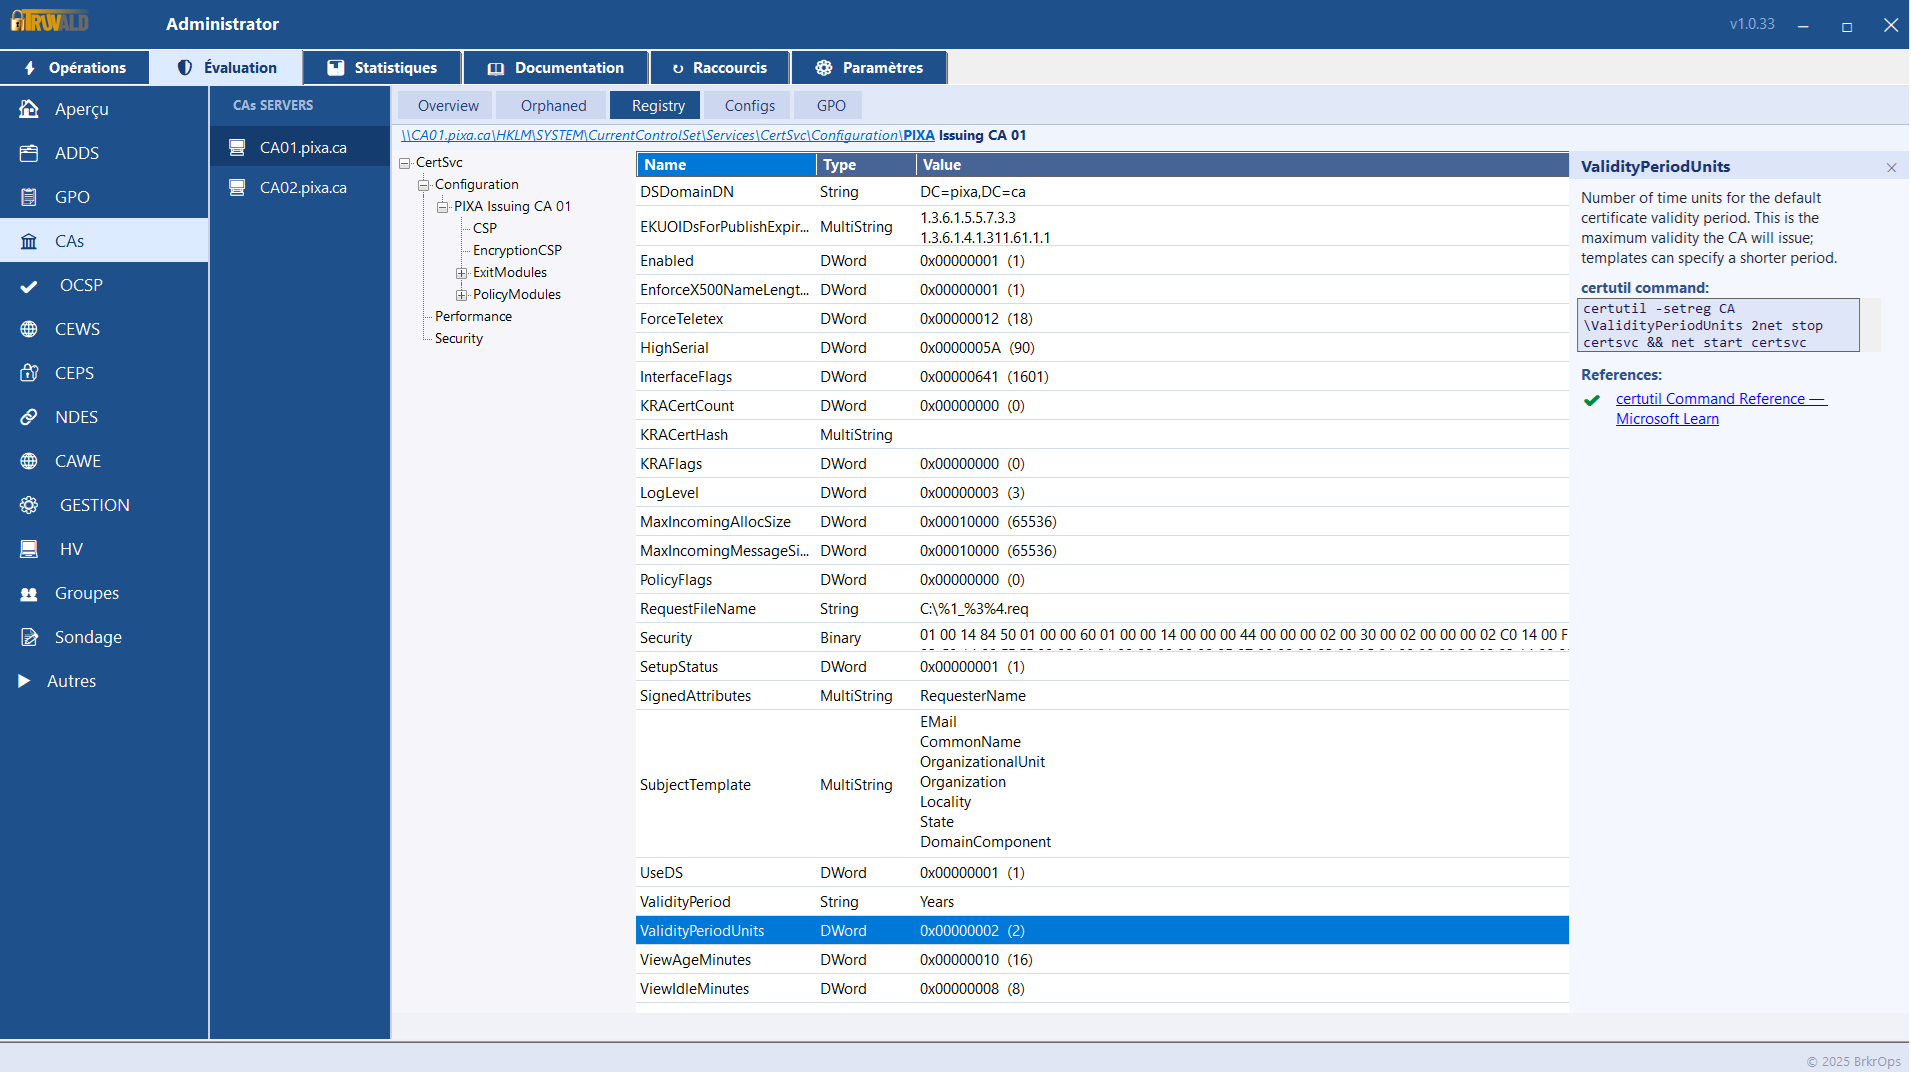The height and width of the screenshot is (1072, 1911).
Task: Click the CA01.pixa.ca server icon
Action: tap(237, 147)
